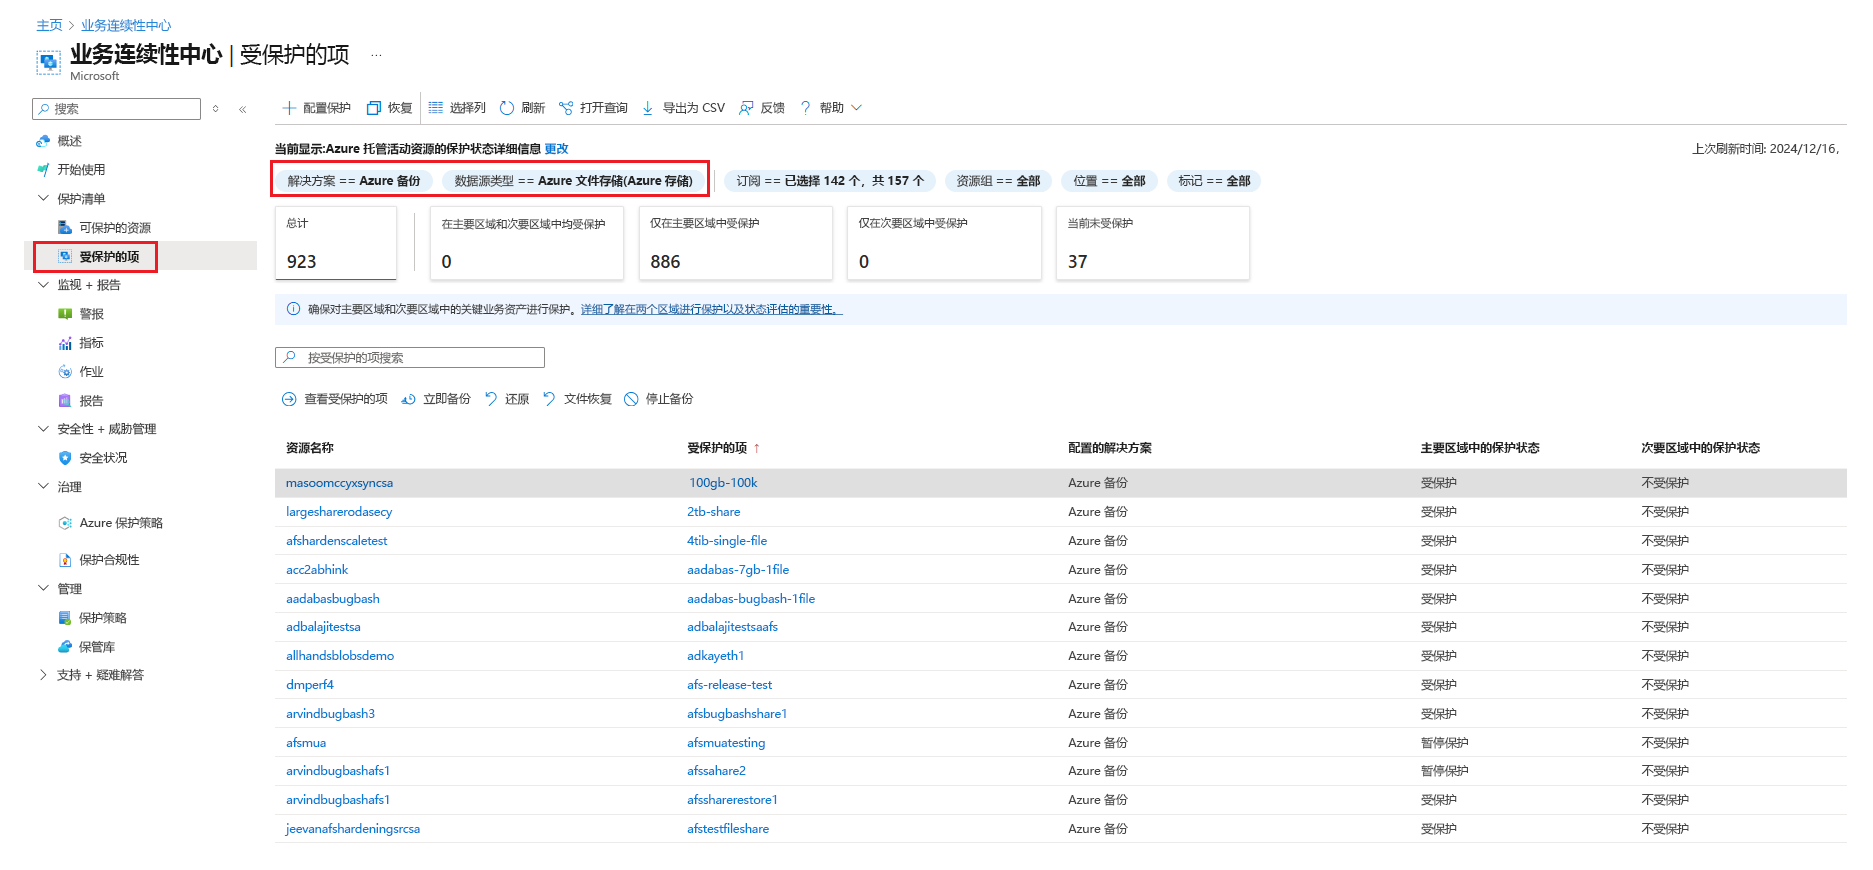Click the 还原 action icon
The height and width of the screenshot is (870, 1873).
pos(491,399)
